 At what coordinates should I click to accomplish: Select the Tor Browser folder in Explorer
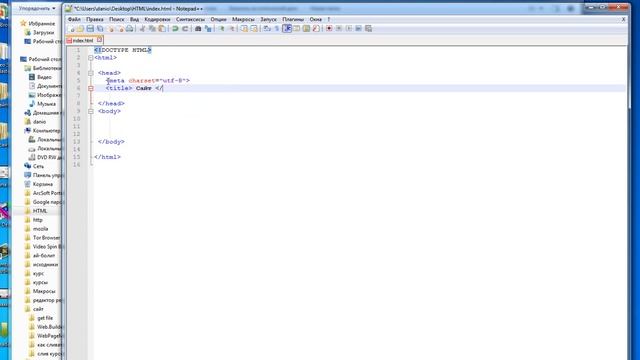pos(47,238)
